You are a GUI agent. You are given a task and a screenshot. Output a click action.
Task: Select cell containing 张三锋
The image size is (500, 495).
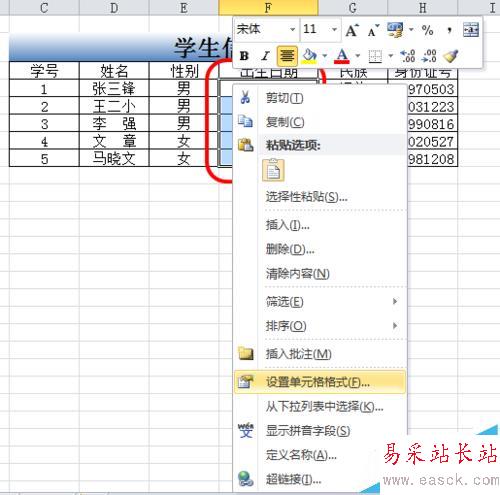tap(114, 89)
